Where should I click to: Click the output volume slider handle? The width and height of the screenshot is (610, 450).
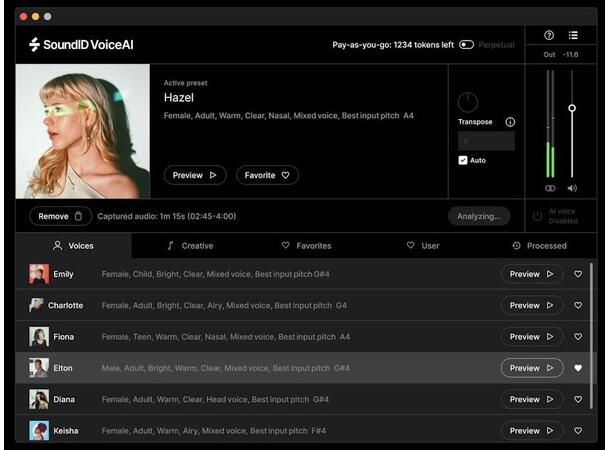[x=572, y=108]
